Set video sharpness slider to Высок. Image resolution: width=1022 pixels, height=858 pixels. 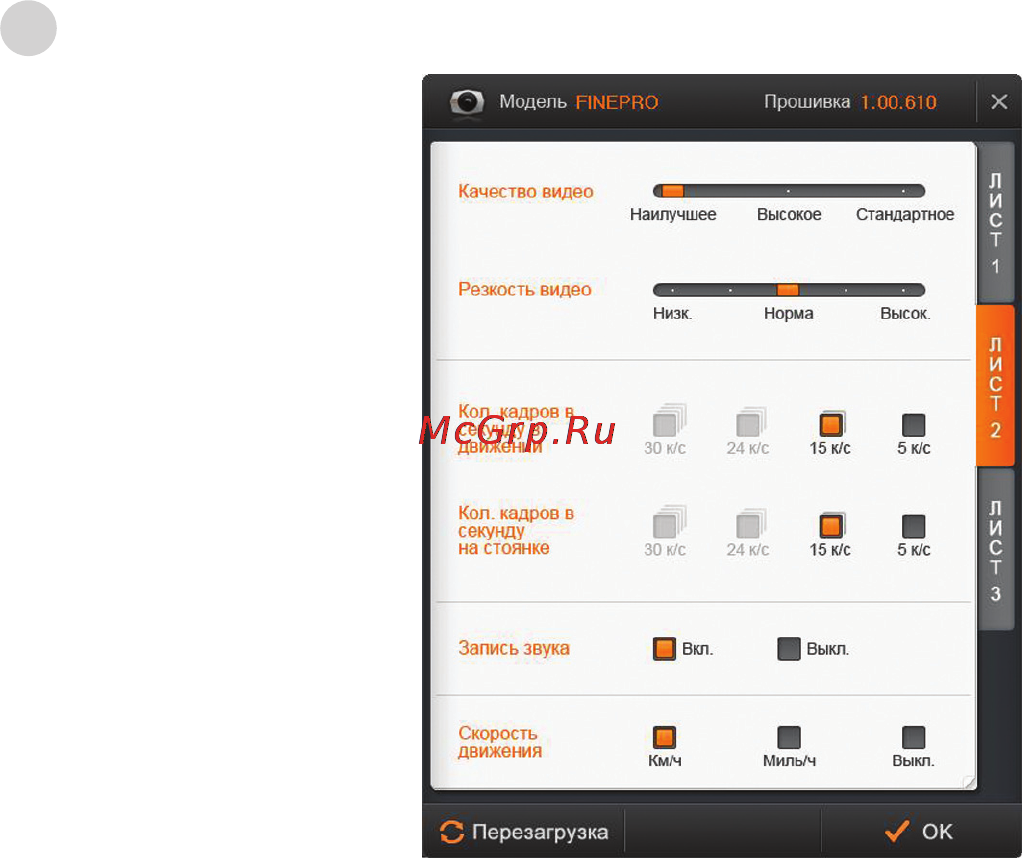click(x=903, y=290)
